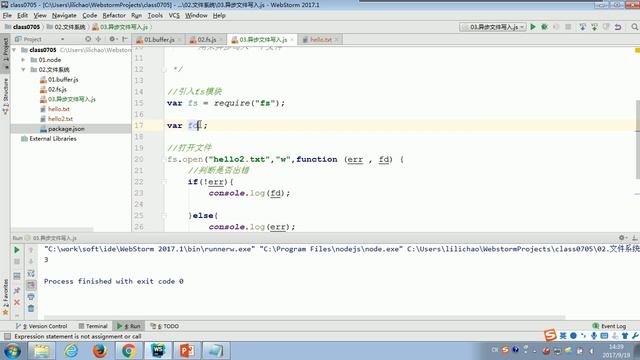Open the TODO tool window

pos(164,326)
